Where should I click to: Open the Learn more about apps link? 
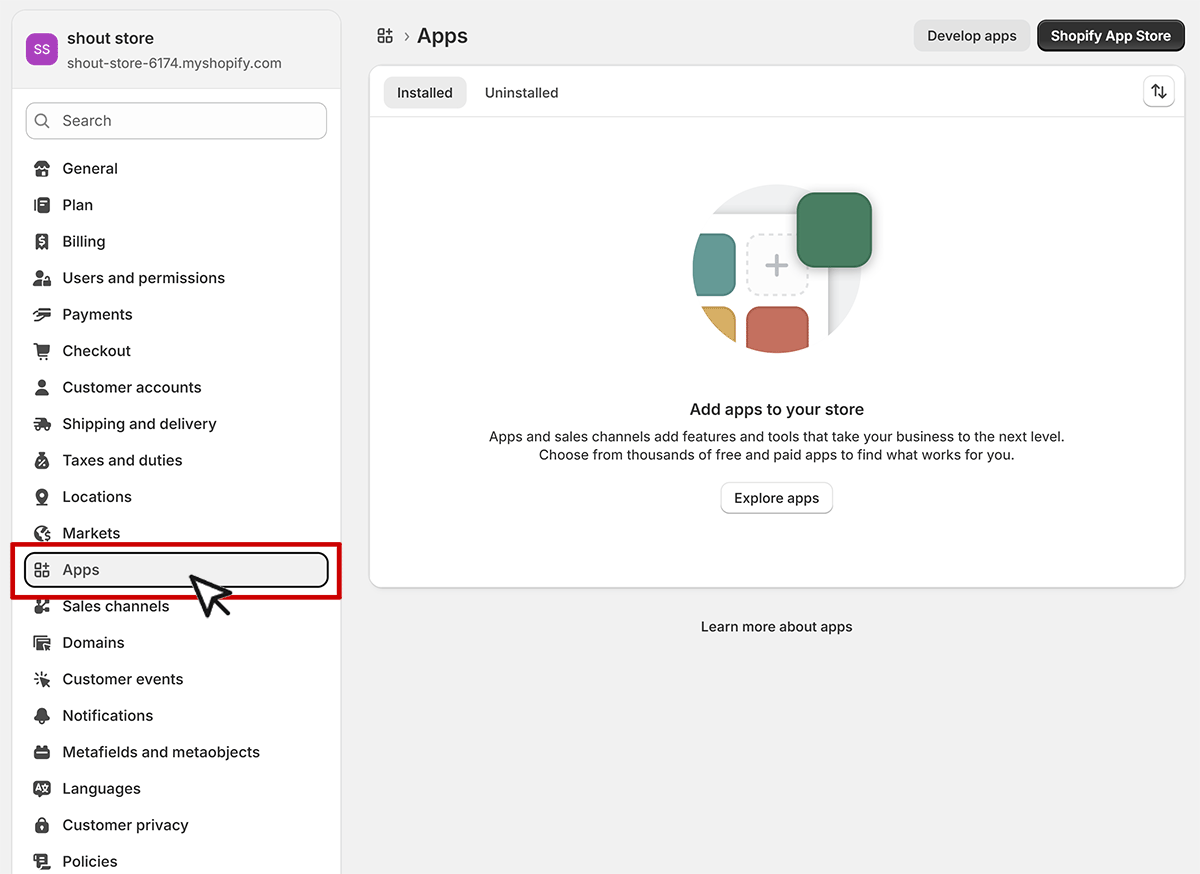[776, 626]
